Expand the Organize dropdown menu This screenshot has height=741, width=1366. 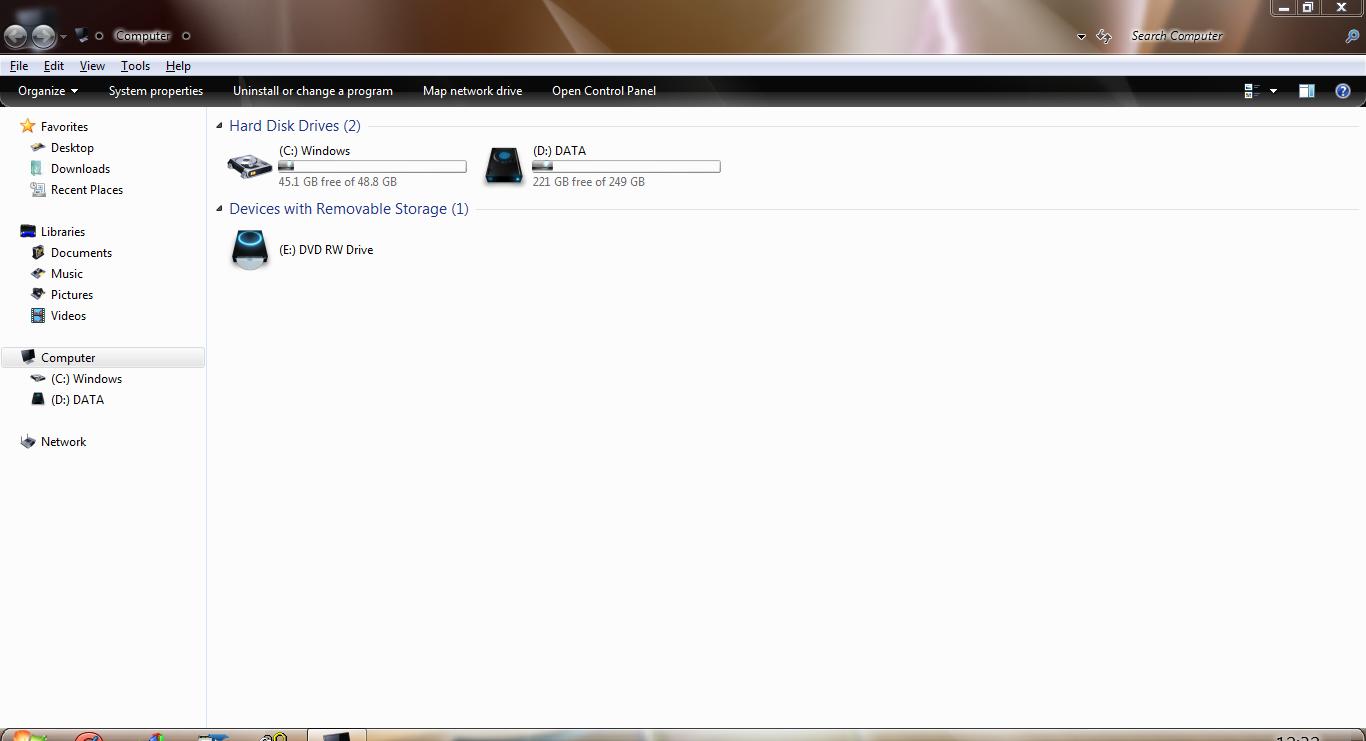[x=47, y=91]
